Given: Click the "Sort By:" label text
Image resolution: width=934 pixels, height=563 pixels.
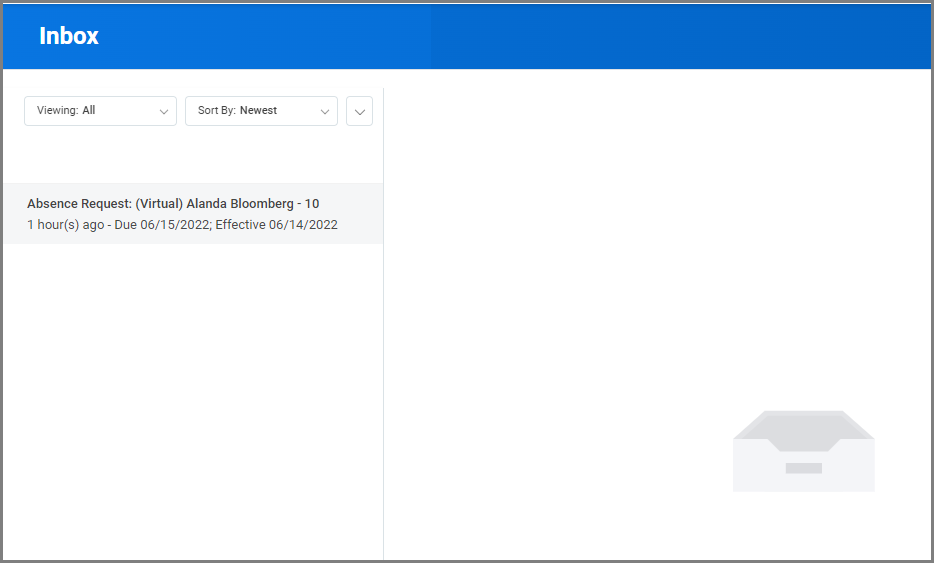Looking at the screenshot, I should point(217,111).
